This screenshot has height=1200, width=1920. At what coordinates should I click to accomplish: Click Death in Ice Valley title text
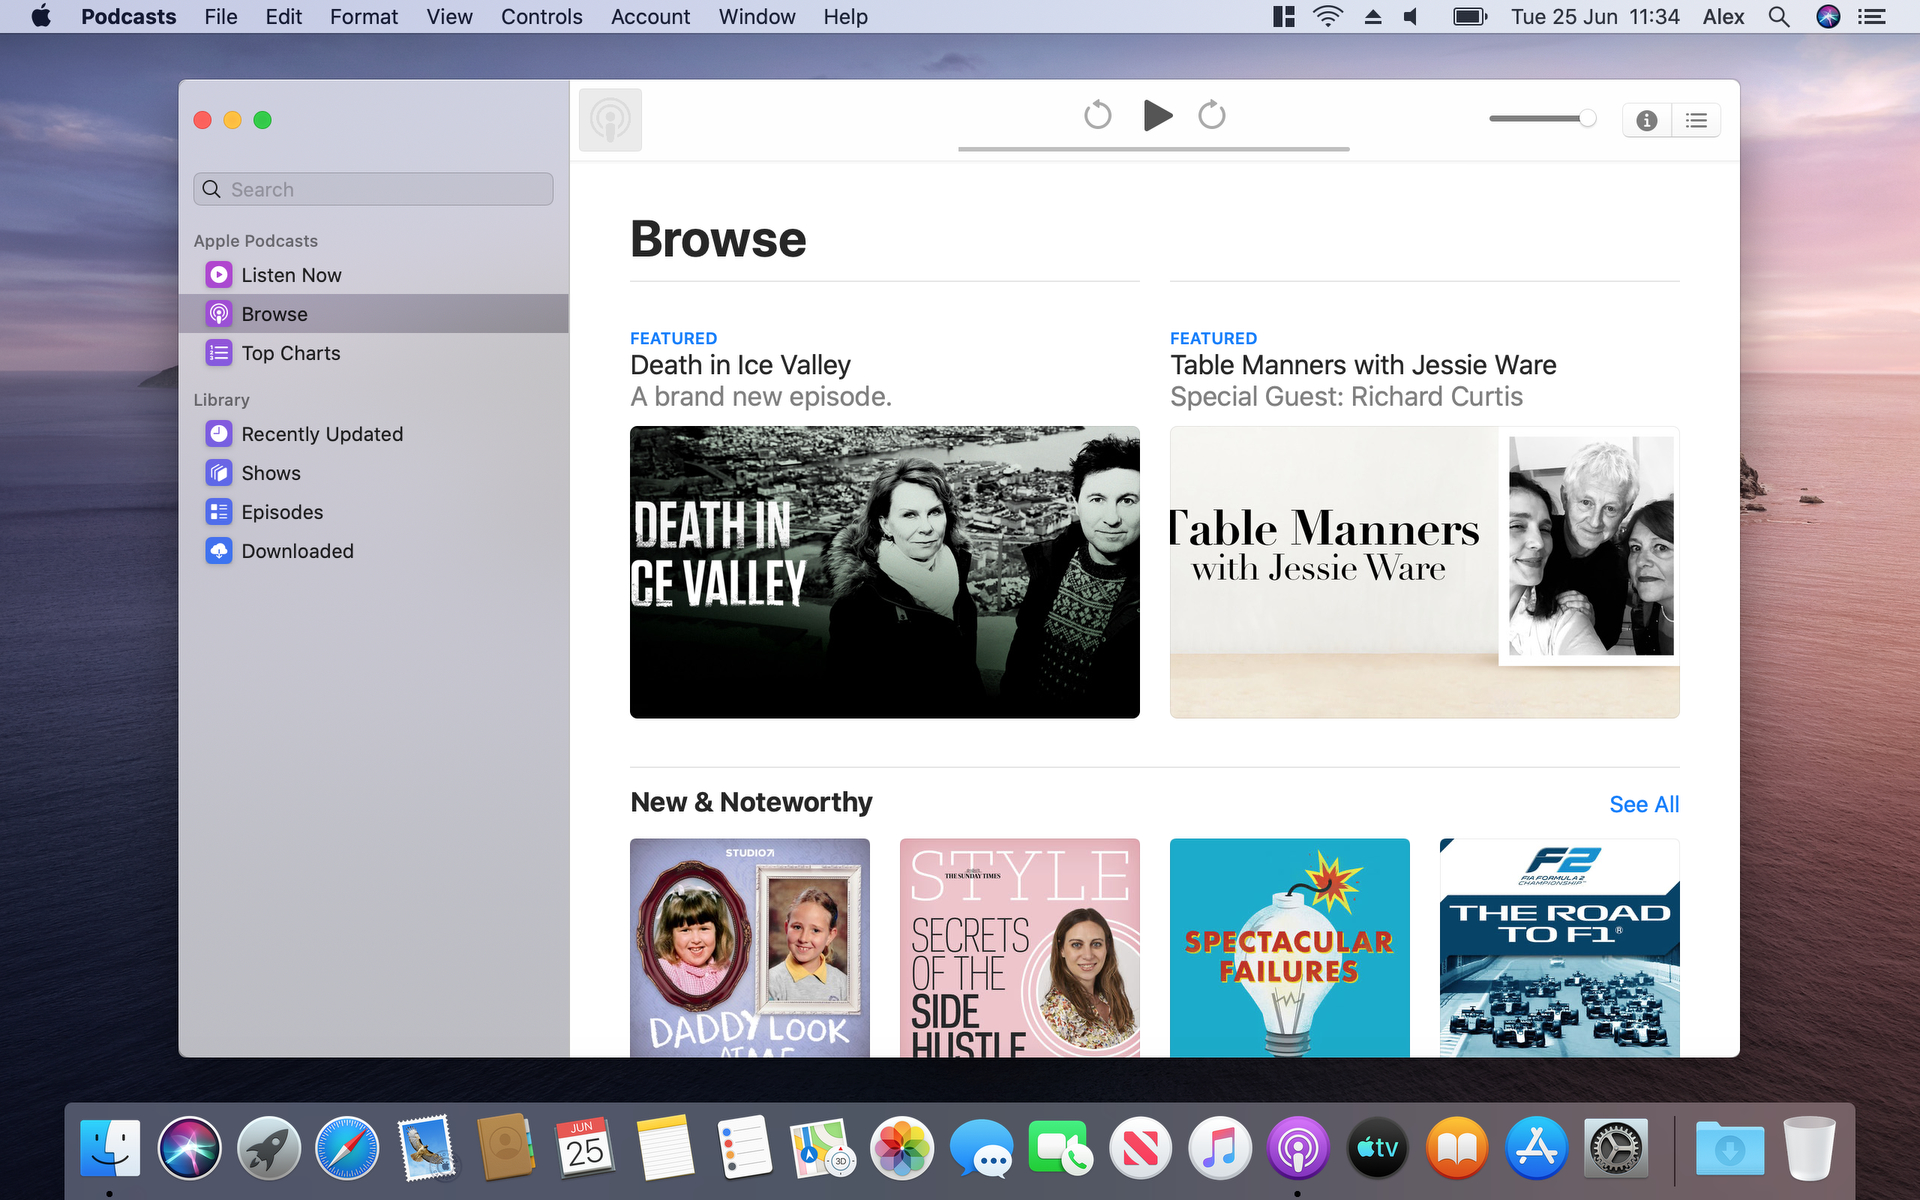coord(740,365)
